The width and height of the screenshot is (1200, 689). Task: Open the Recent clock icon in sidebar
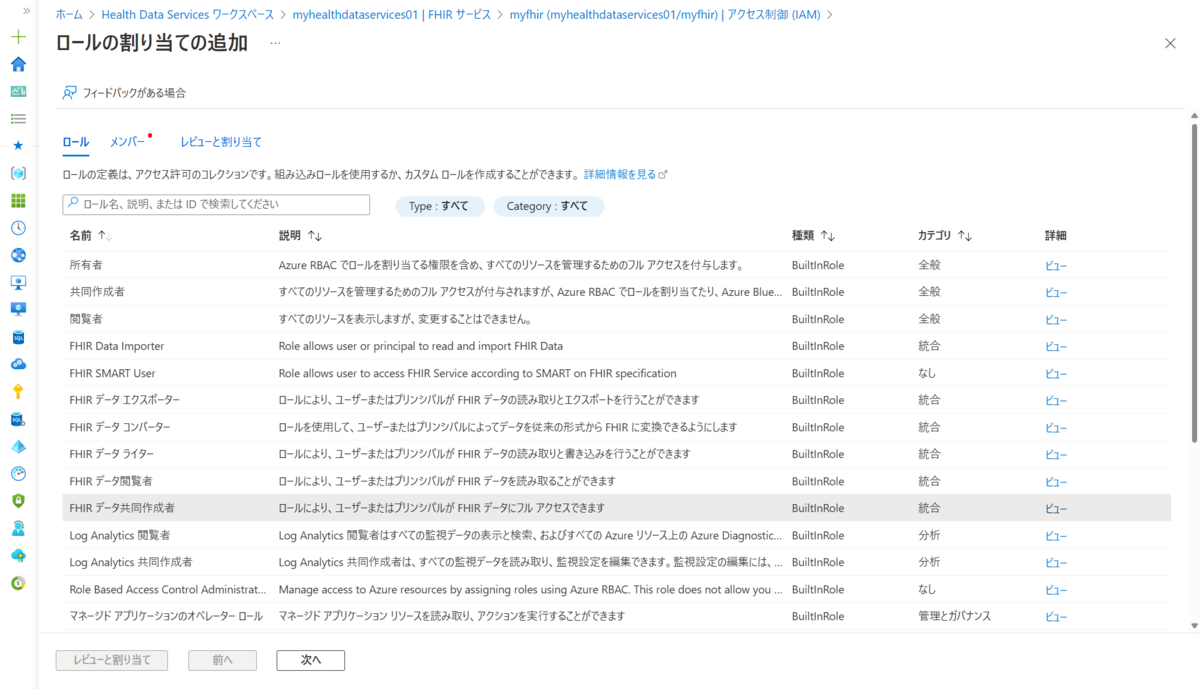click(x=18, y=228)
